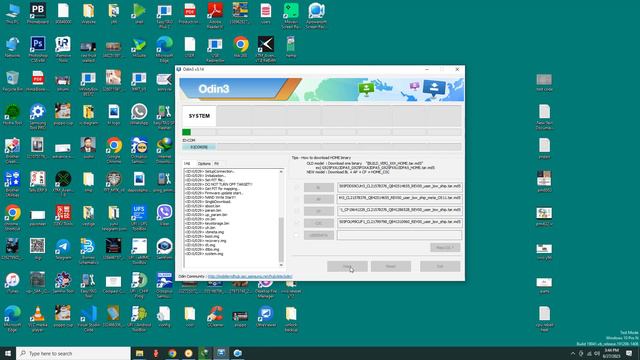Select the CCleaner desktop icon

coord(215,316)
